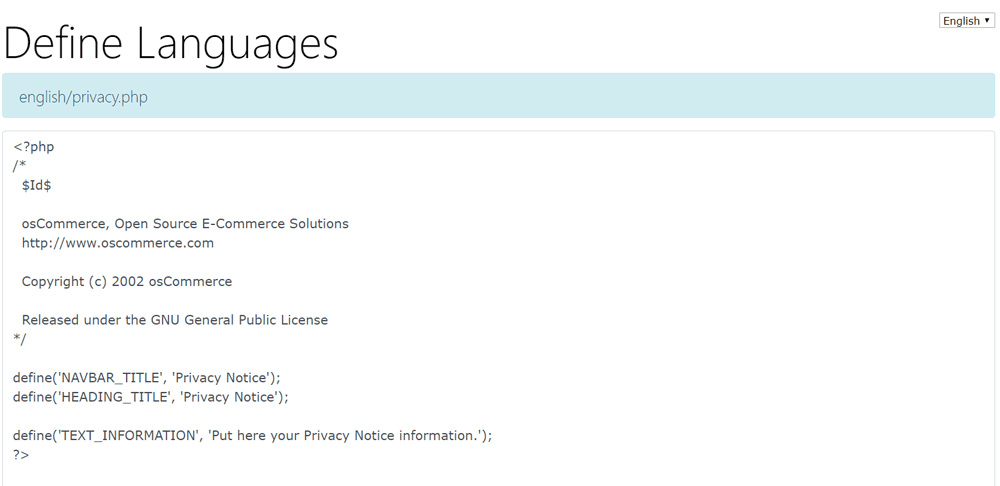Viewport: 1000px width, 486px height.
Task: Open the English language dropdown
Action: 966,20
